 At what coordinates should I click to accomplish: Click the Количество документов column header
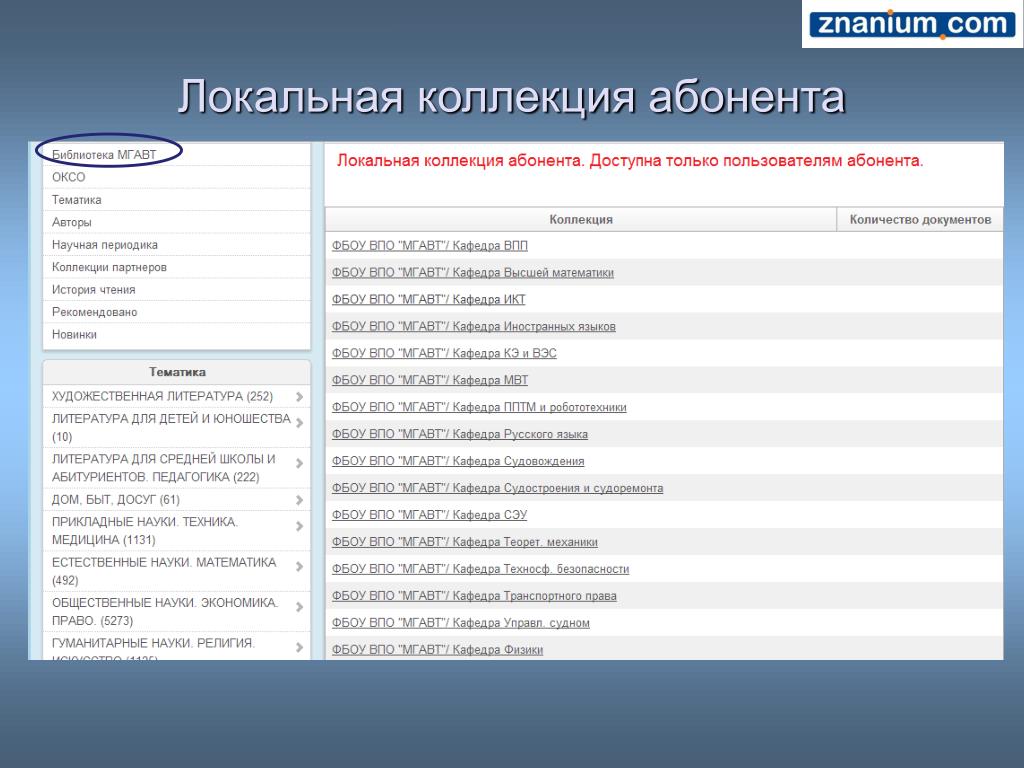click(920, 219)
